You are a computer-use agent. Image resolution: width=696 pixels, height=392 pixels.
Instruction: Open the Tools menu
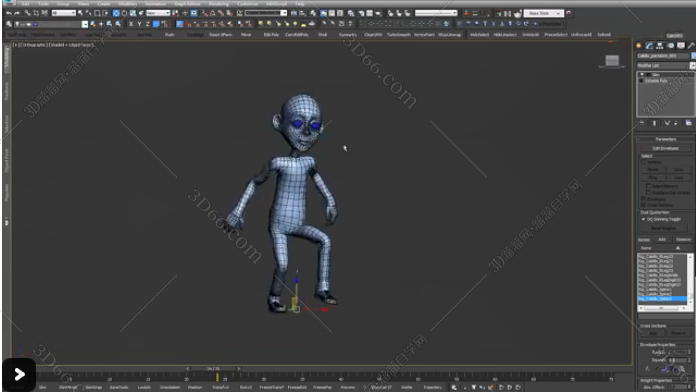(x=43, y=4)
